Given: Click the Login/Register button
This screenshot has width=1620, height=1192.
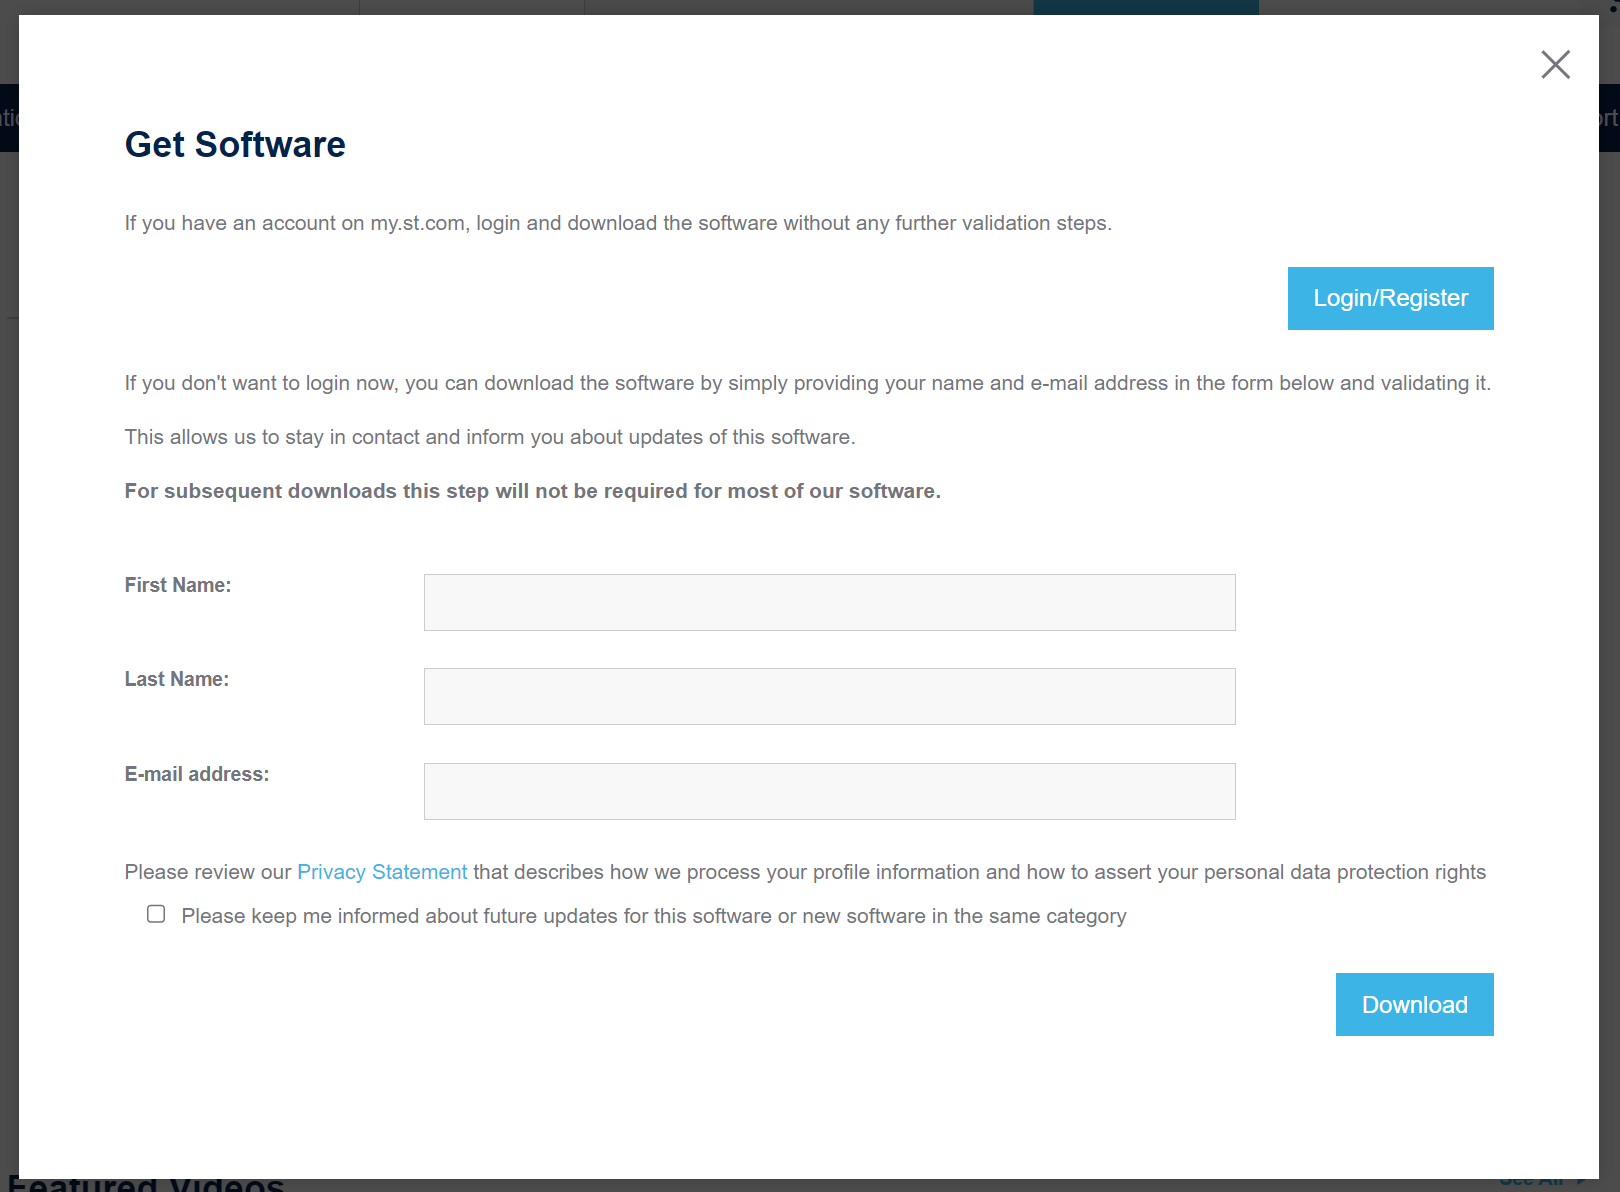Looking at the screenshot, I should [1390, 298].
